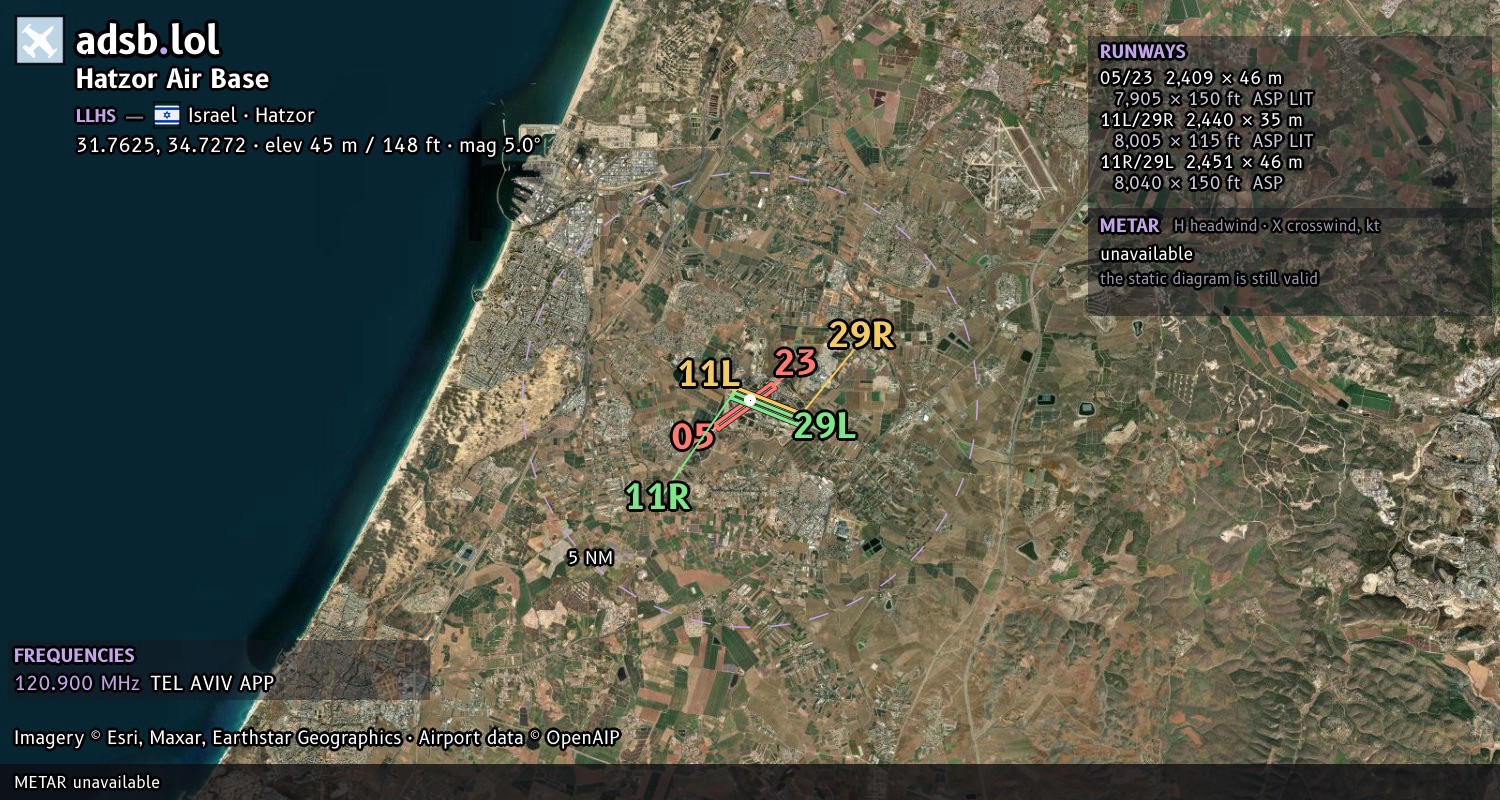Click 'the static diagram is still valid' note
This screenshot has height=800, width=1500.
point(1208,279)
